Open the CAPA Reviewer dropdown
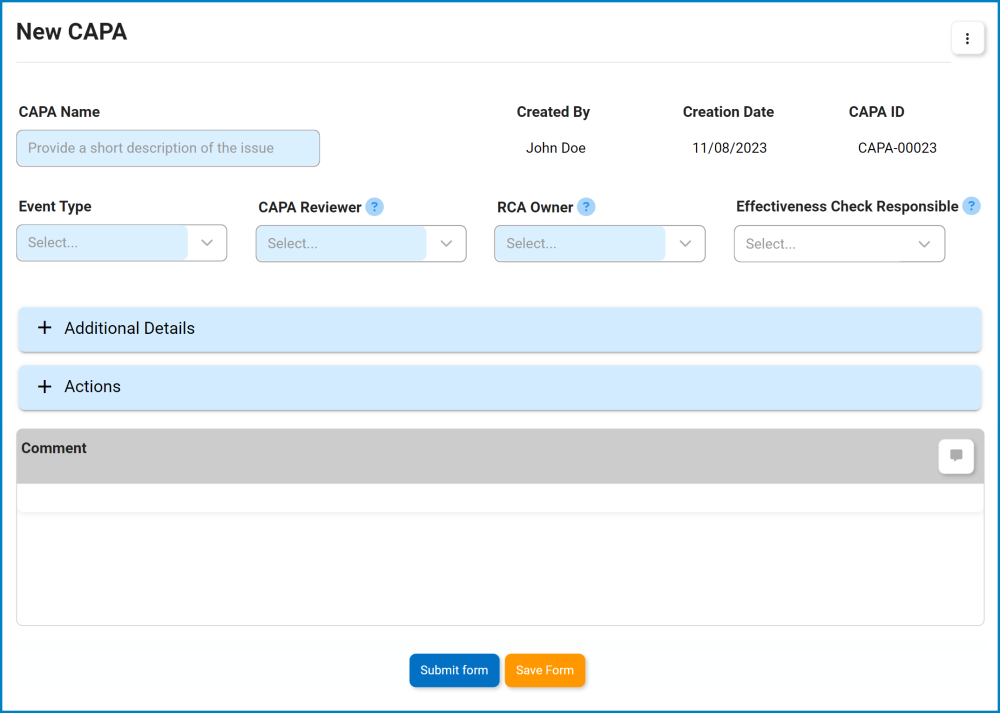The height and width of the screenshot is (713, 1000). point(361,244)
